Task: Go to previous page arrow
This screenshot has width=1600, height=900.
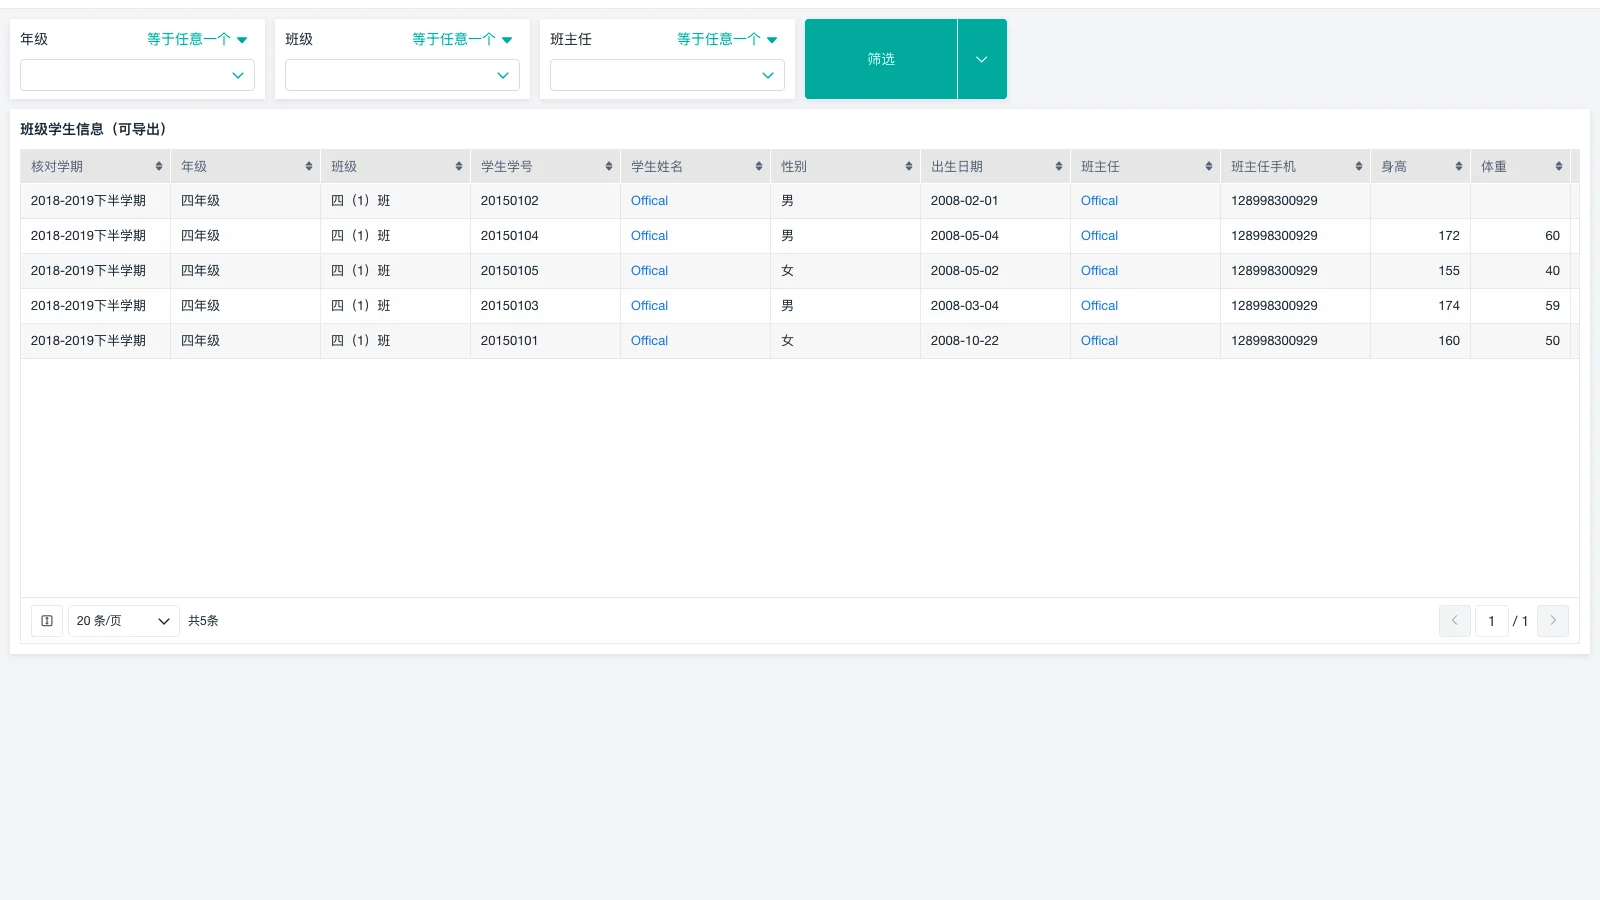Action: 1455,621
